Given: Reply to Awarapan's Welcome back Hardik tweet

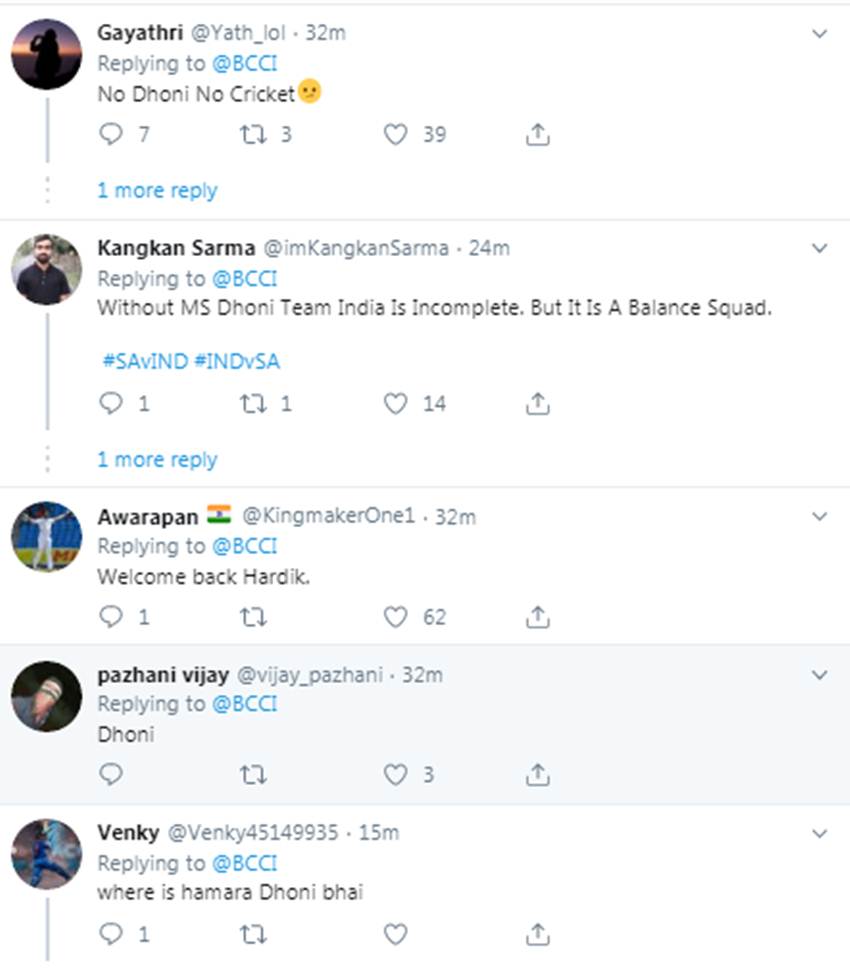Looking at the screenshot, I should coord(111,617).
